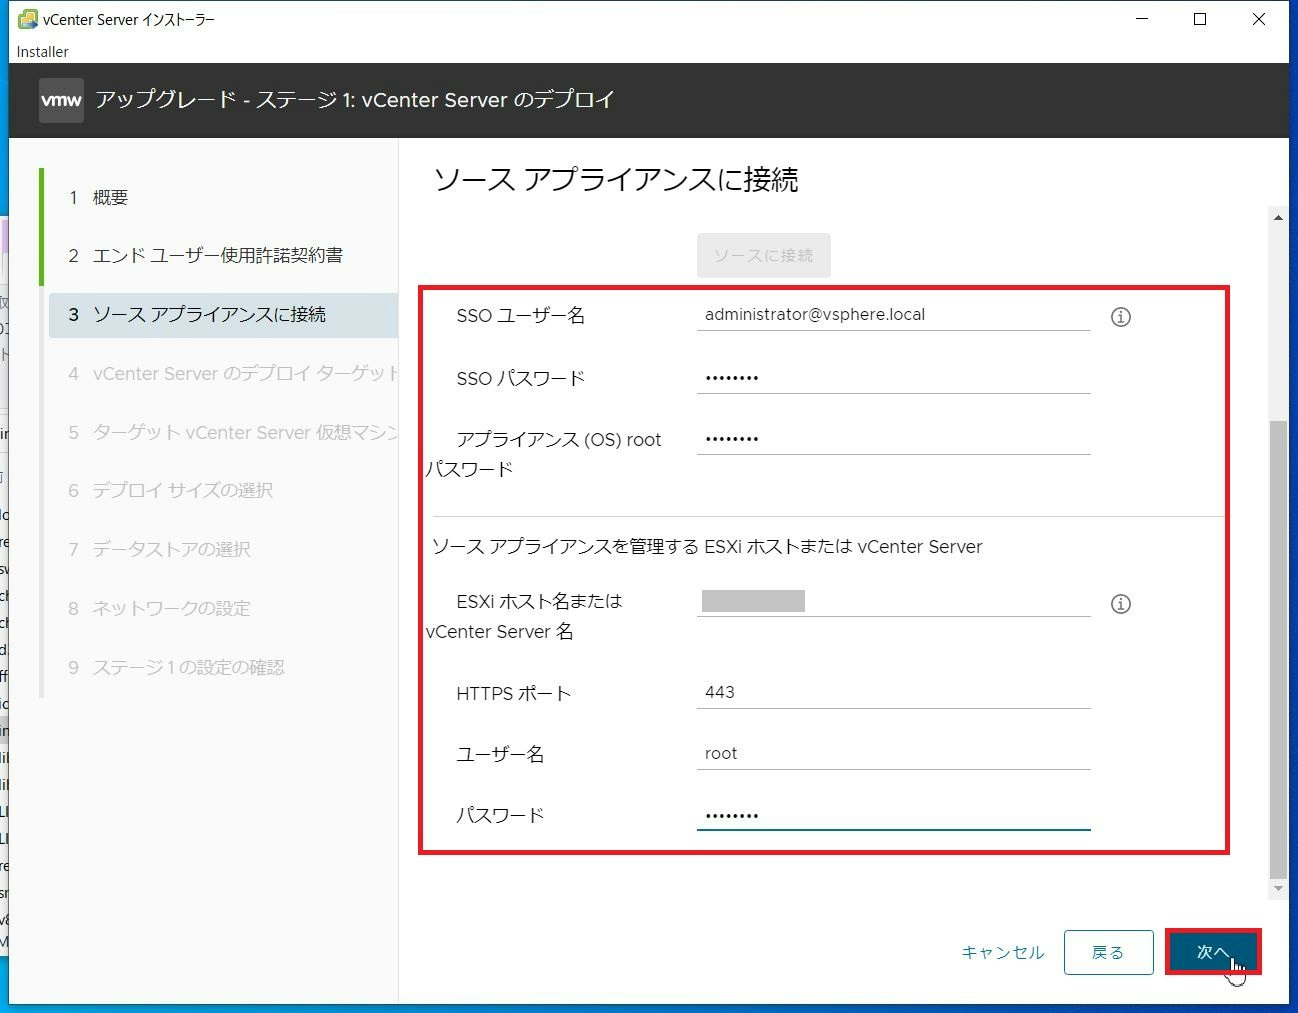1298x1013 pixels.
Task: Click the SSO ユーザー名 label
Action: coord(520,316)
